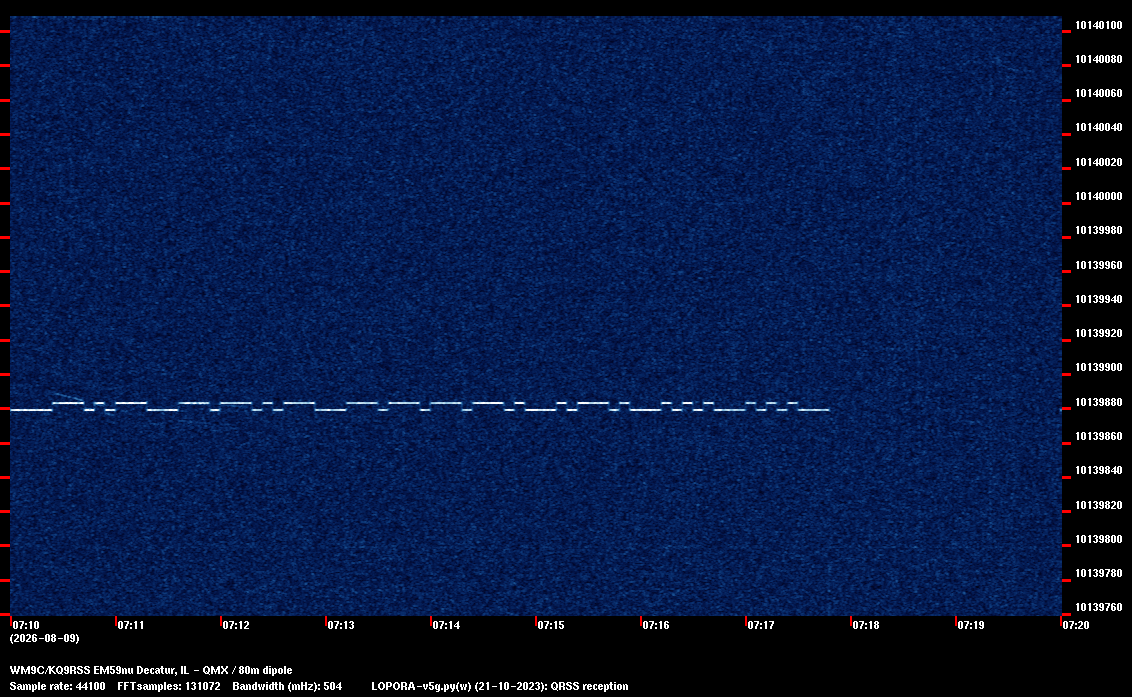Image resolution: width=1132 pixels, height=697 pixels.
Task: Click the 10139860 frequency label
Action: tap(1098, 436)
